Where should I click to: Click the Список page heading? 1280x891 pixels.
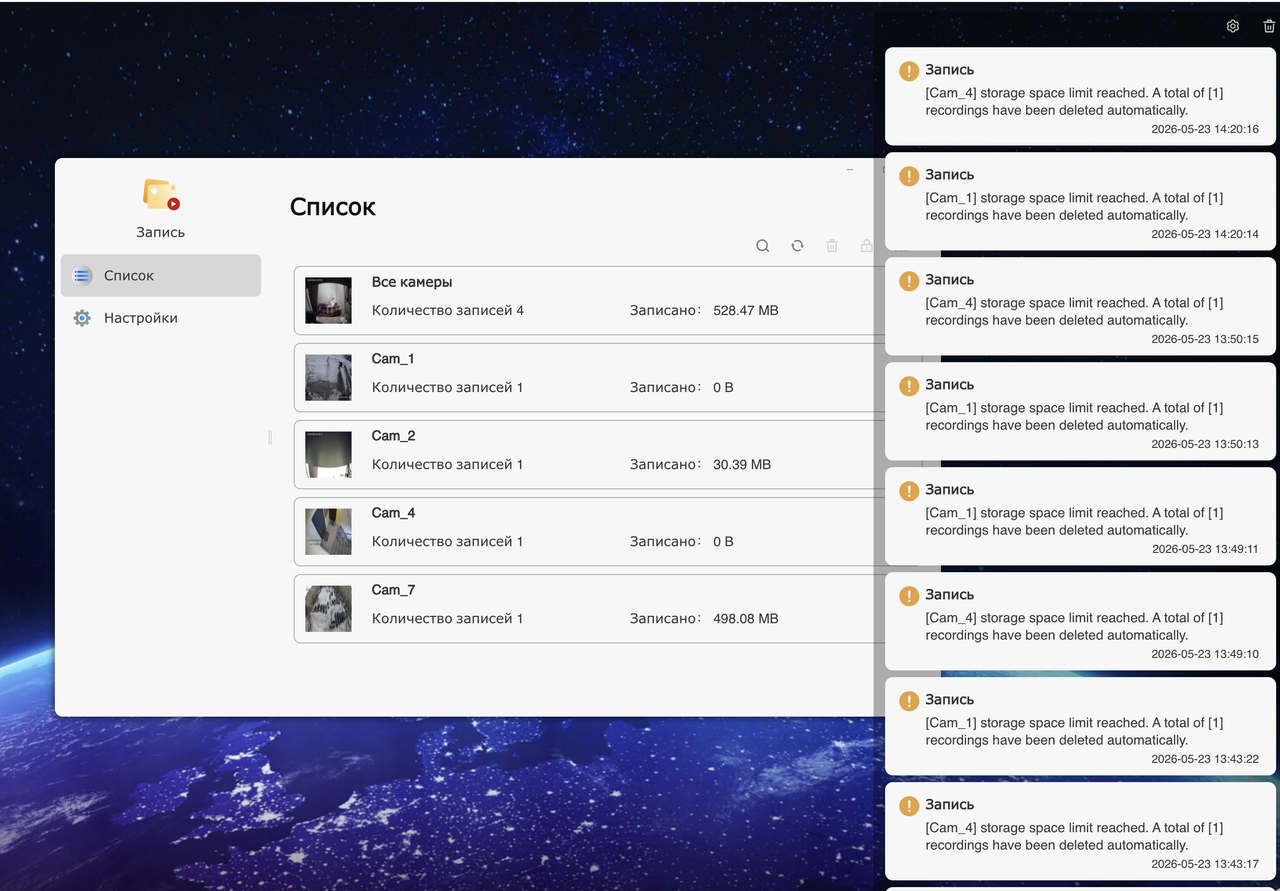tap(333, 207)
